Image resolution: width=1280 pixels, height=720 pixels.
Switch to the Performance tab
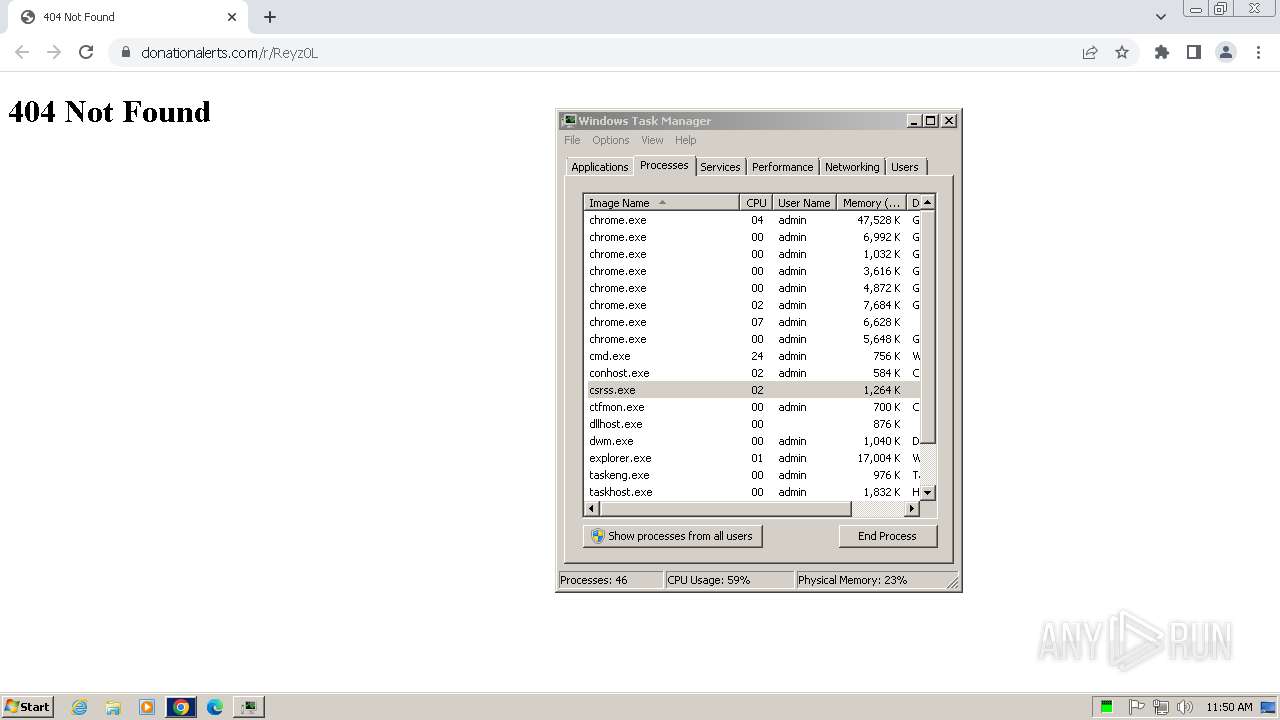[782, 167]
